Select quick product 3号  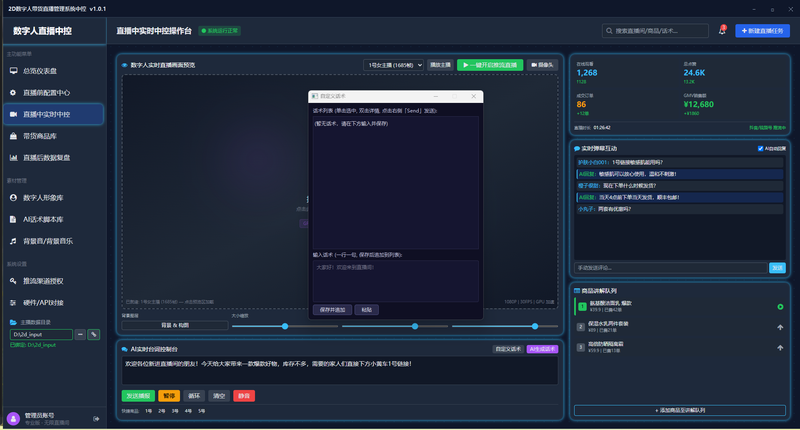tap(175, 411)
